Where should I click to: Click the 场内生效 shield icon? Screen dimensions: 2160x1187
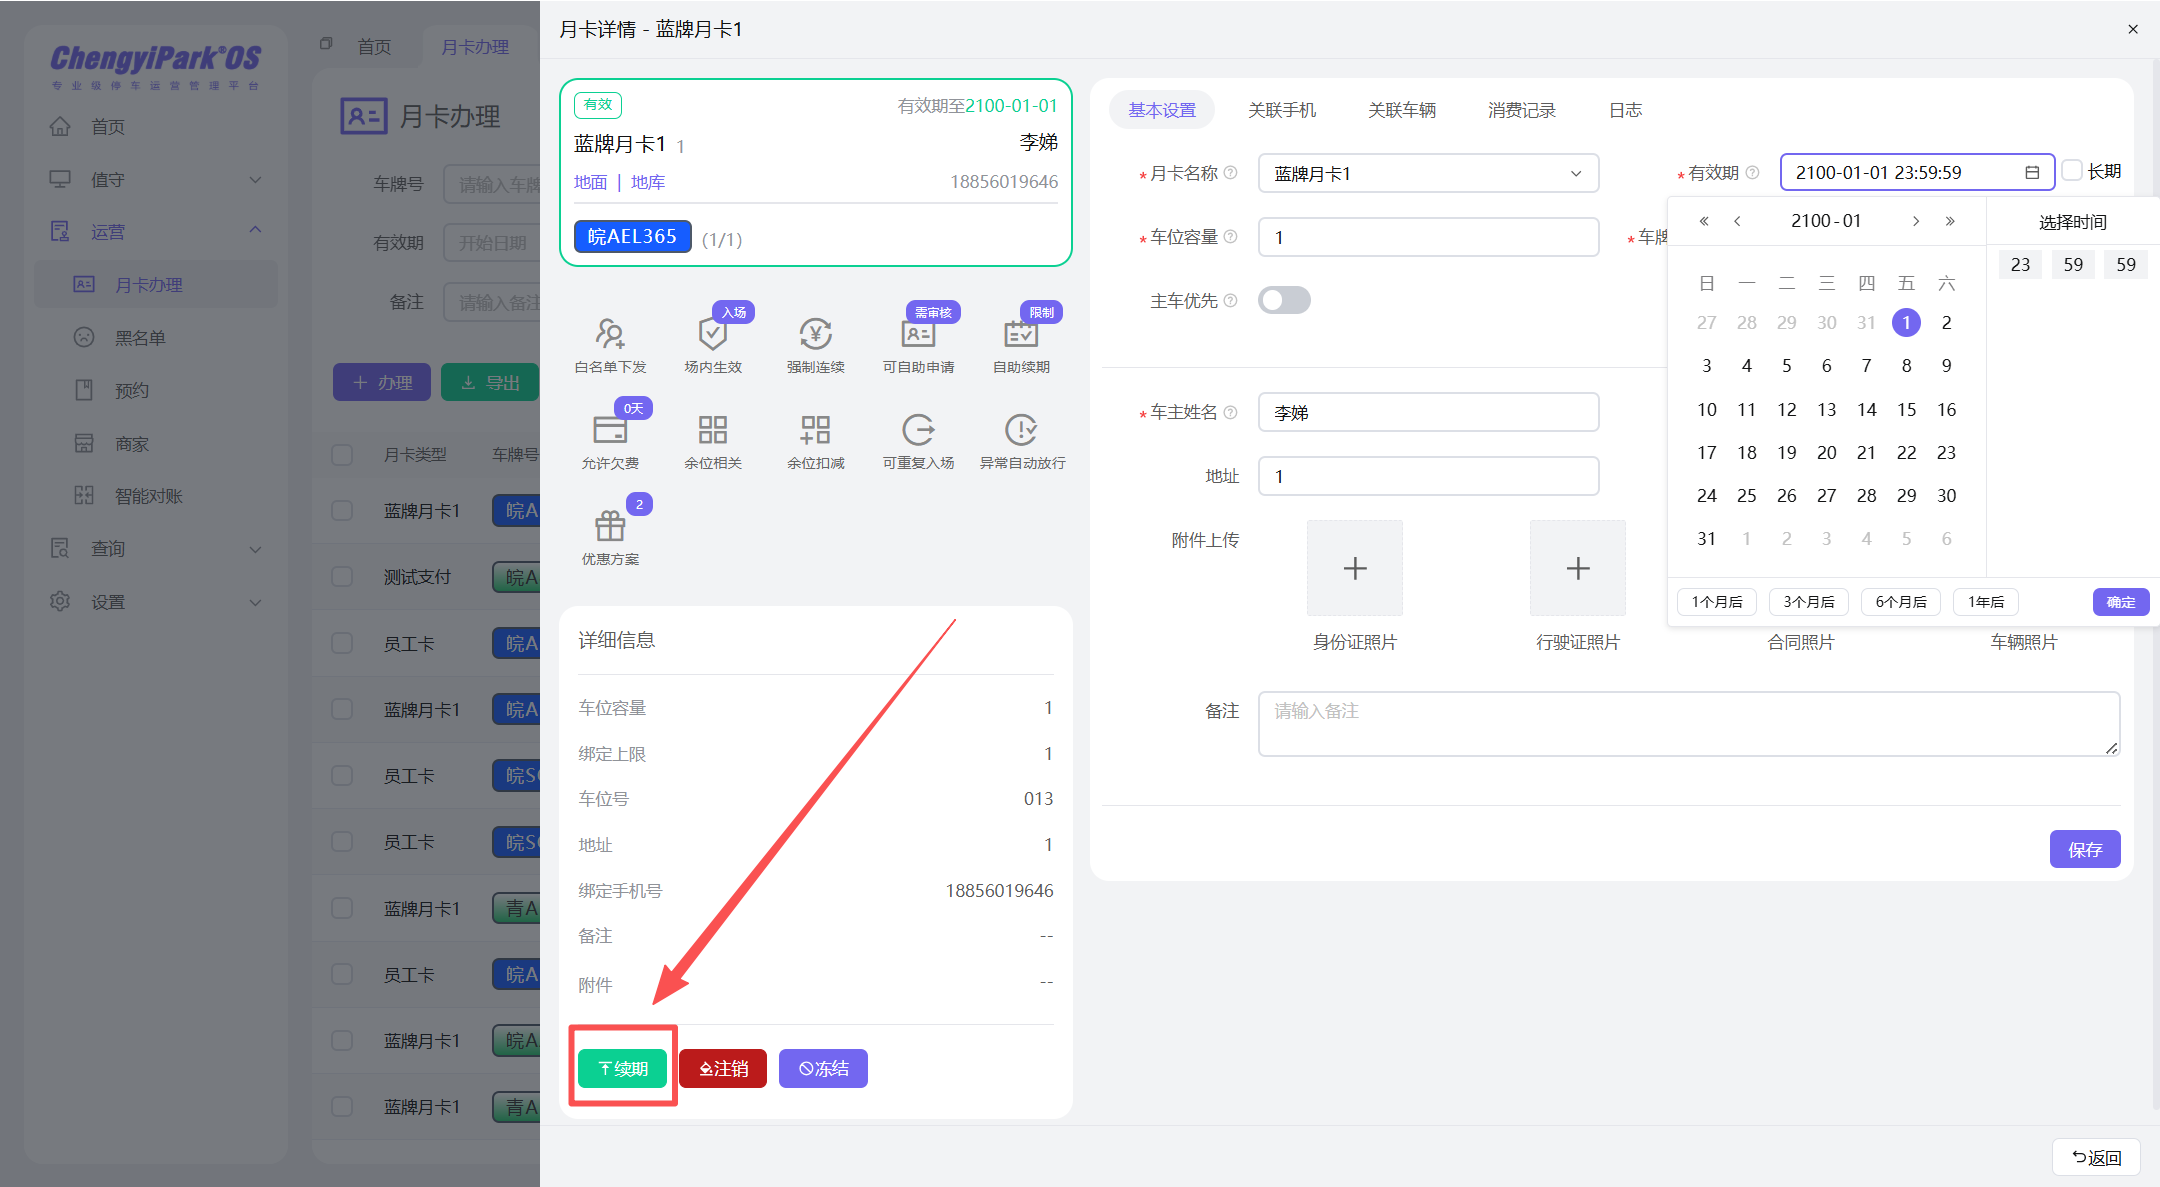click(x=712, y=334)
